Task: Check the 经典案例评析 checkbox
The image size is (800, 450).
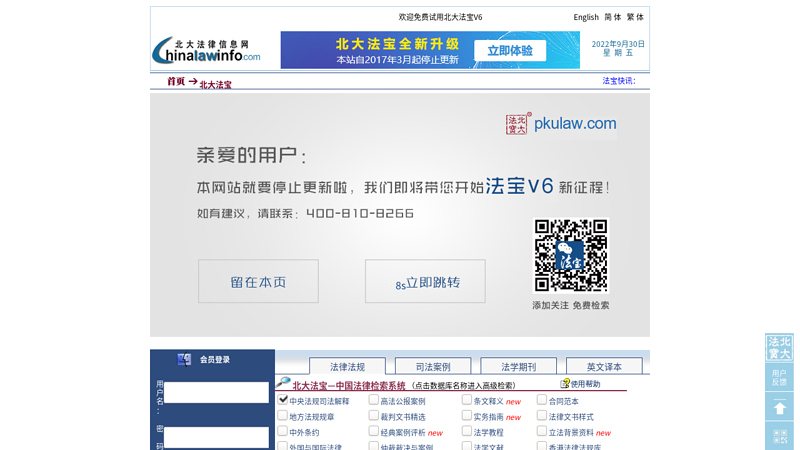Action: point(373,431)
